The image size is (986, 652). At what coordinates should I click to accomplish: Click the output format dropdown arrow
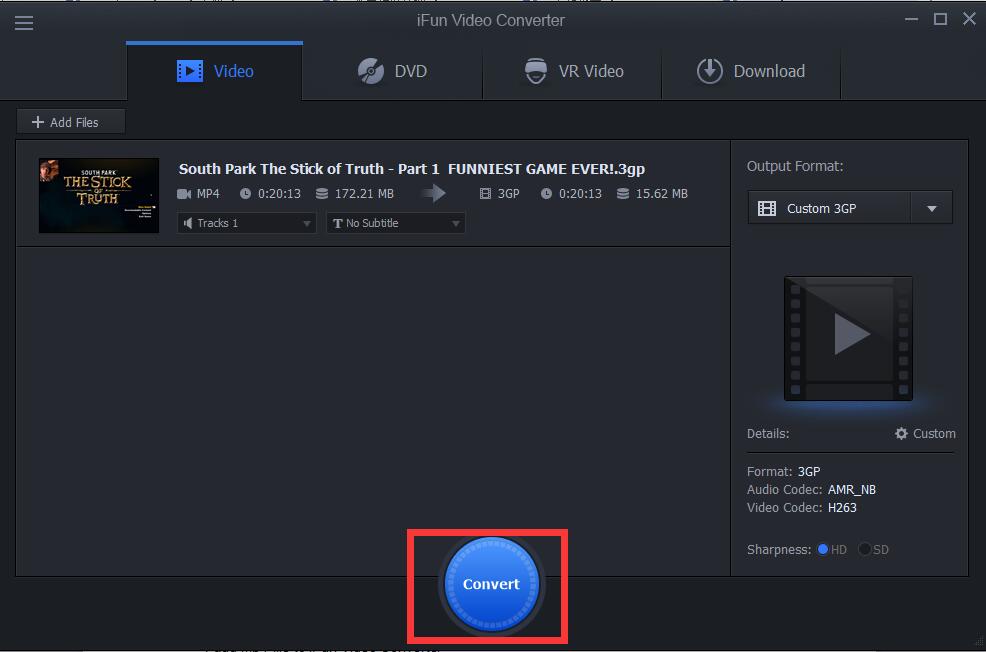932,208
